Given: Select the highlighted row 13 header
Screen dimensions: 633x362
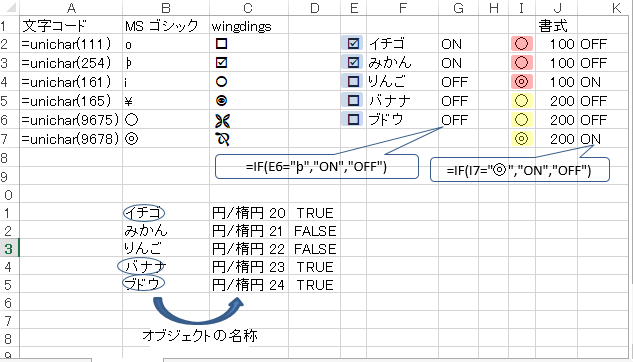Looking at the screenshot, I should pos(9,249).
